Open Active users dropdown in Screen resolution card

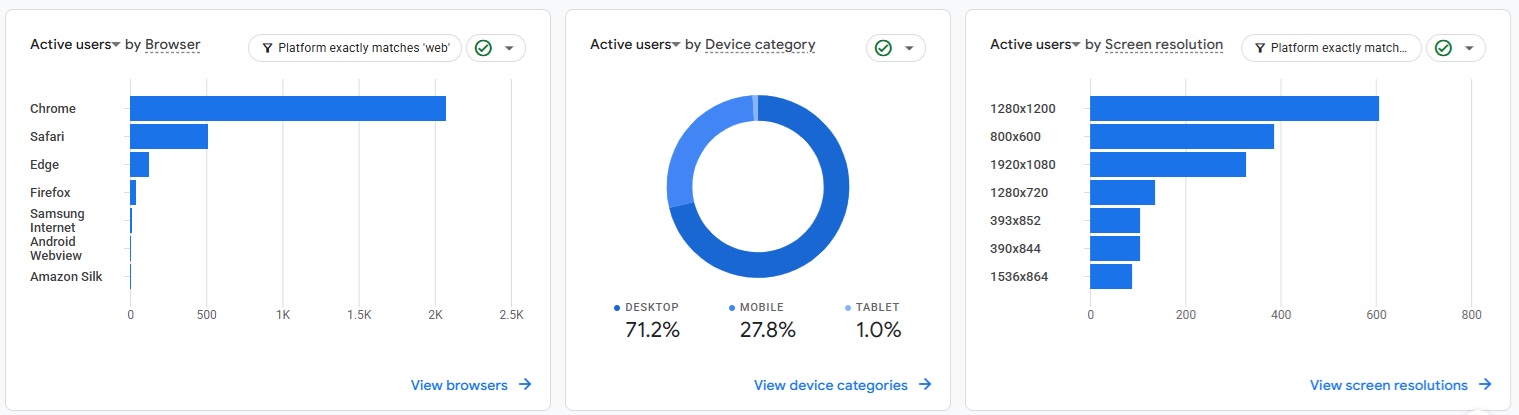click(x=1035, y=45)
